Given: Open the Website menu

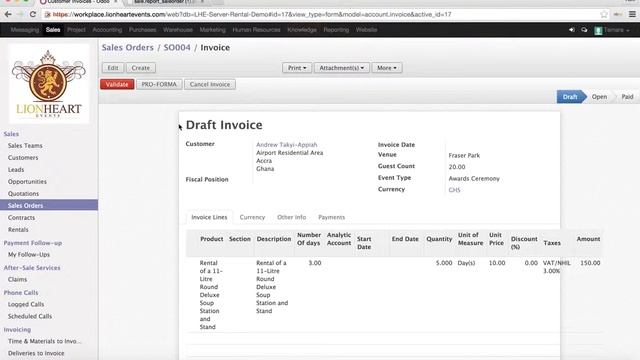Looking at the screenshot, I should click(366, 30).
